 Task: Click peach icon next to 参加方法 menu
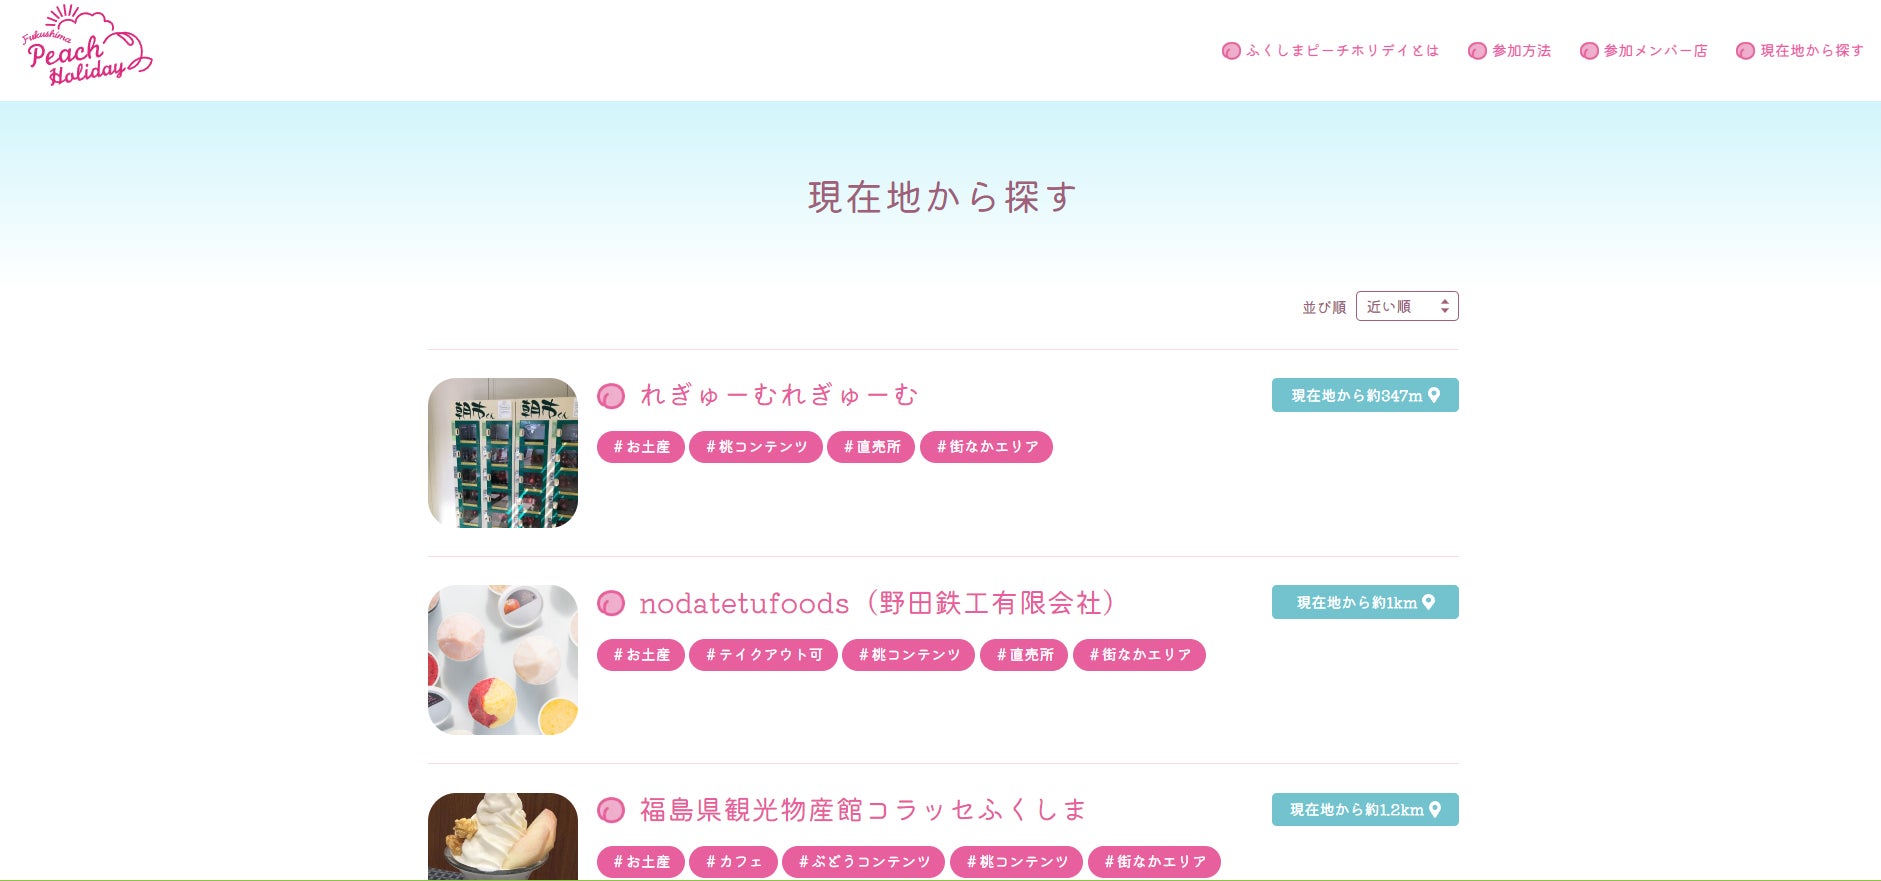pyautogui.click(x=1477, y=51)
